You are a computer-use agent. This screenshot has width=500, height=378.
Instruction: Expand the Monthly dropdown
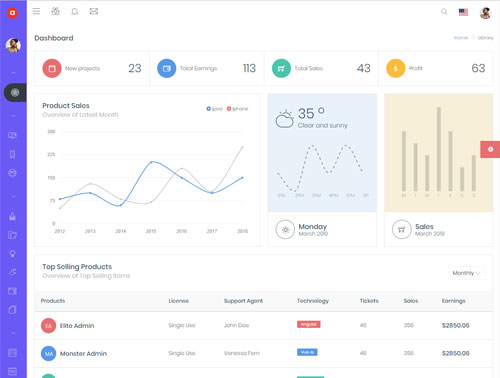coord(466,273)
